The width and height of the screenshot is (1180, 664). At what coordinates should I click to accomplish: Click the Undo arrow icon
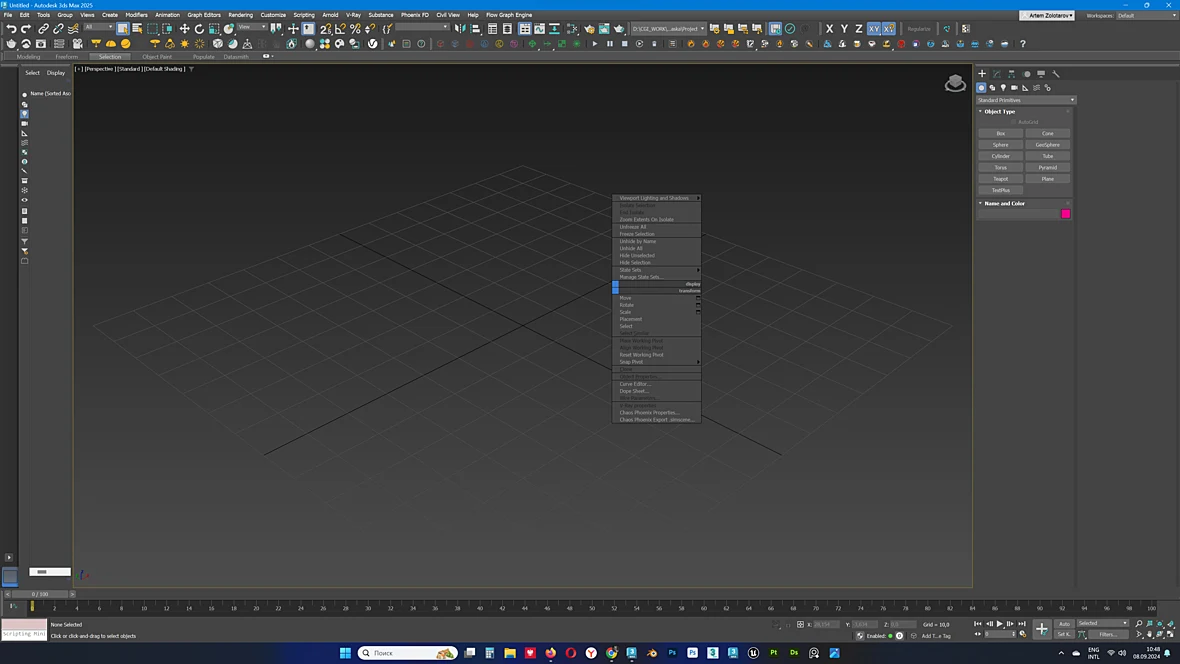[x=11, y=29]
